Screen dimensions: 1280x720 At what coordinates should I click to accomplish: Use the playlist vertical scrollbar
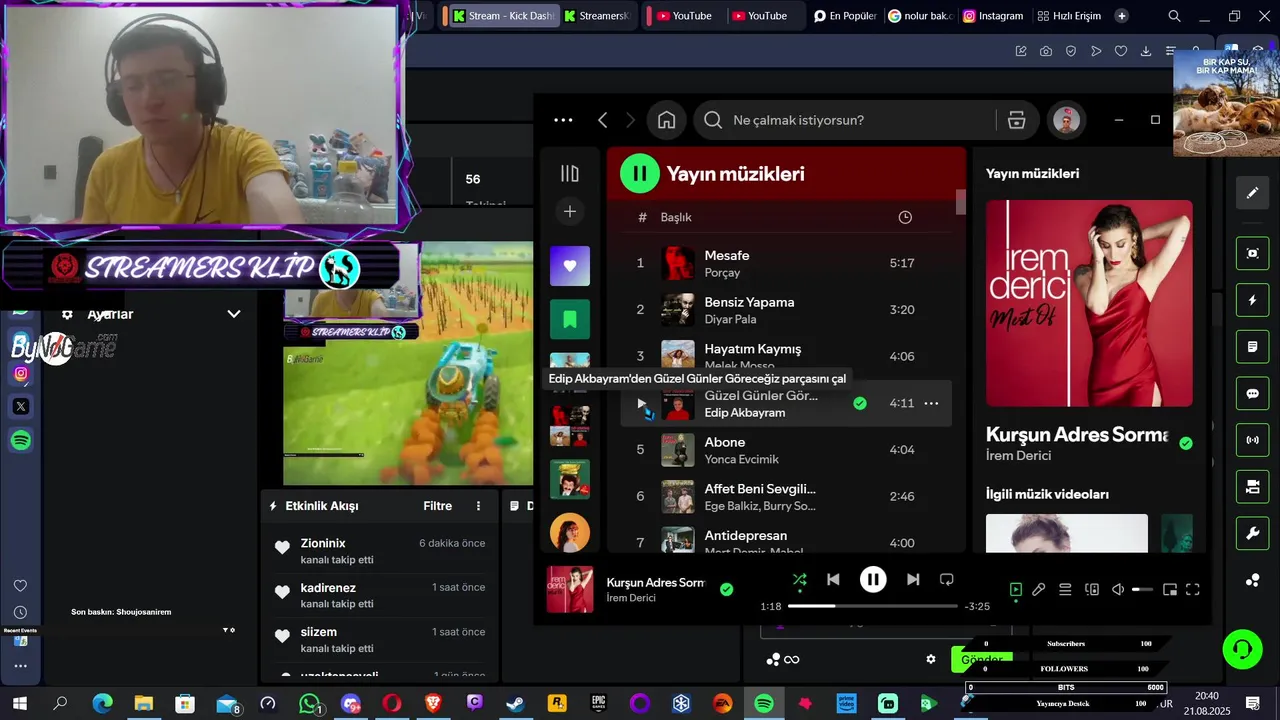click(961, 201)
